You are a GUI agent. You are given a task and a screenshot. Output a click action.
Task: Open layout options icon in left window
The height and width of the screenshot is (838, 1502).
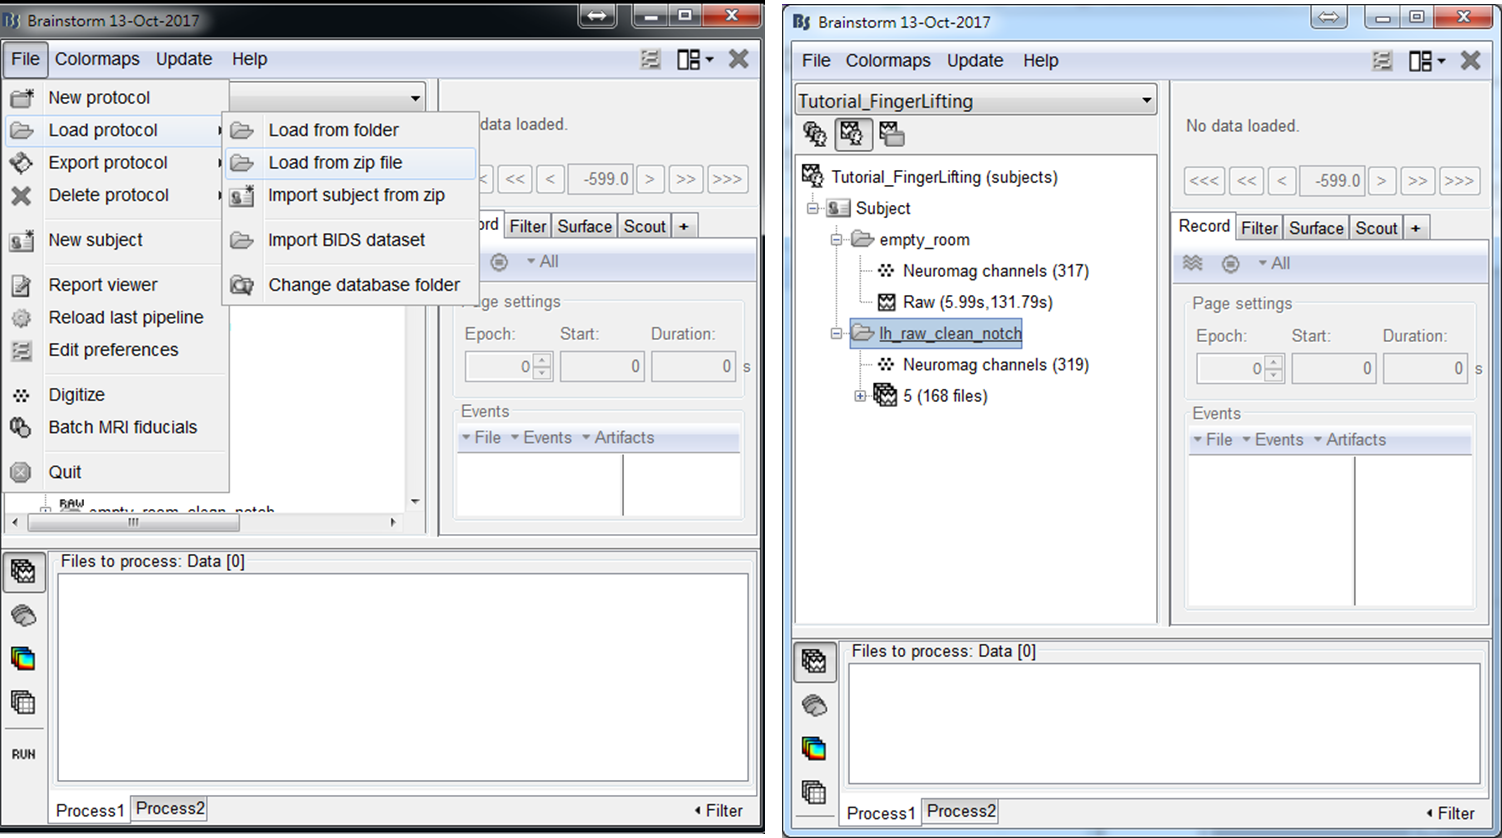(x=694, y=60)
